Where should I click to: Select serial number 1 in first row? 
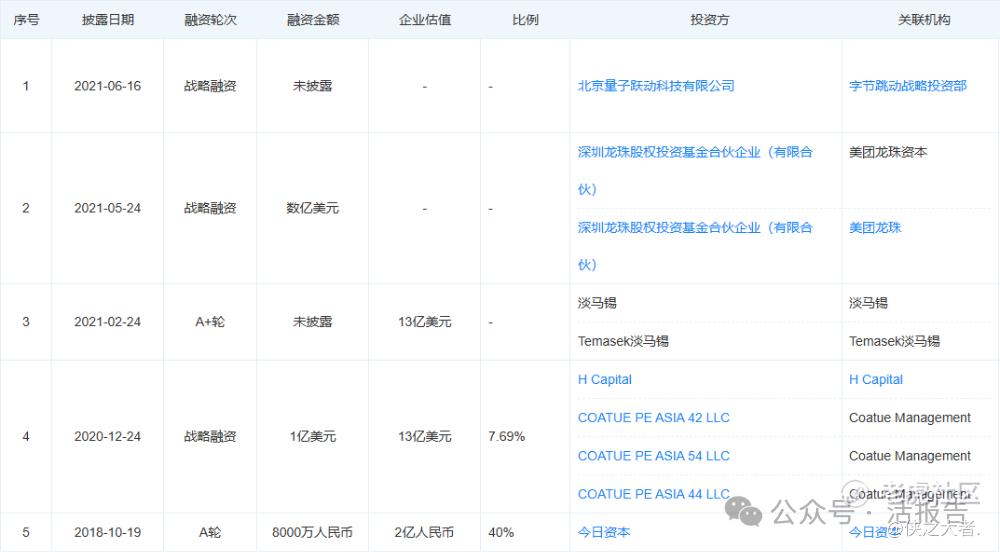tap(26, 86)
